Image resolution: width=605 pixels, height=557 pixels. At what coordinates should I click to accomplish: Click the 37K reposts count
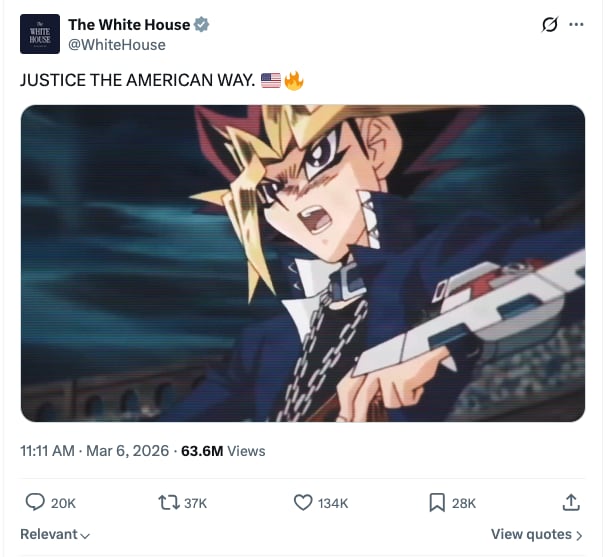(195, 503)
